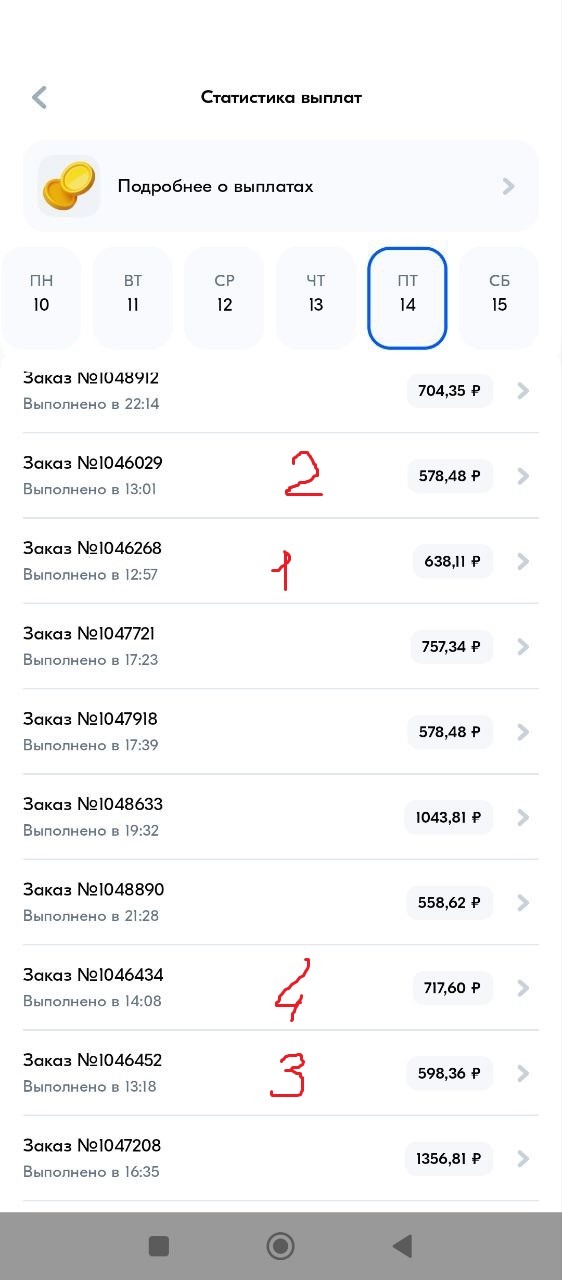Open the 'Подробнее о выплатах' chevron

(509, 186)
